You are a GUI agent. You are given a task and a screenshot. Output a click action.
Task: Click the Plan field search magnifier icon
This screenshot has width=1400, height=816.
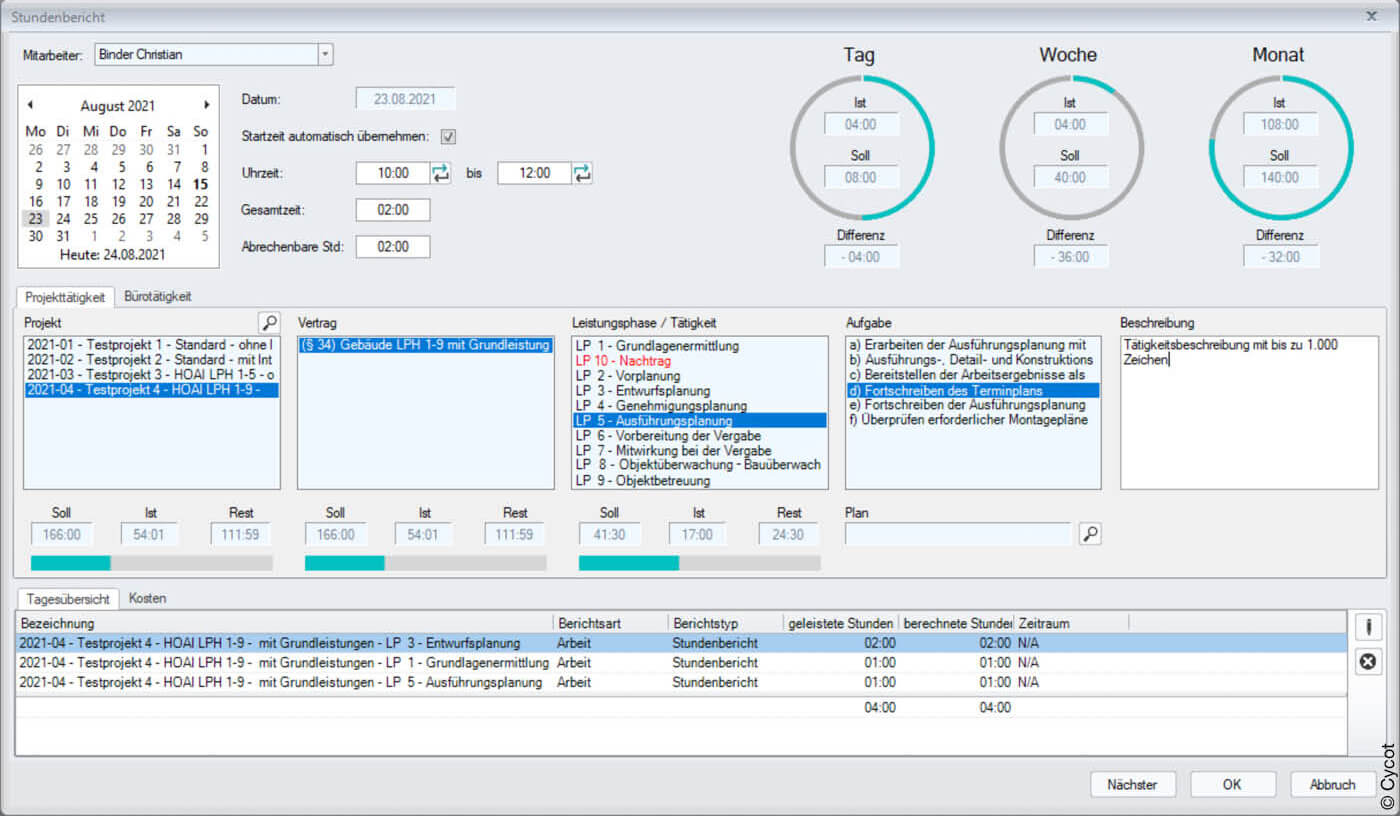point(1090,534)
